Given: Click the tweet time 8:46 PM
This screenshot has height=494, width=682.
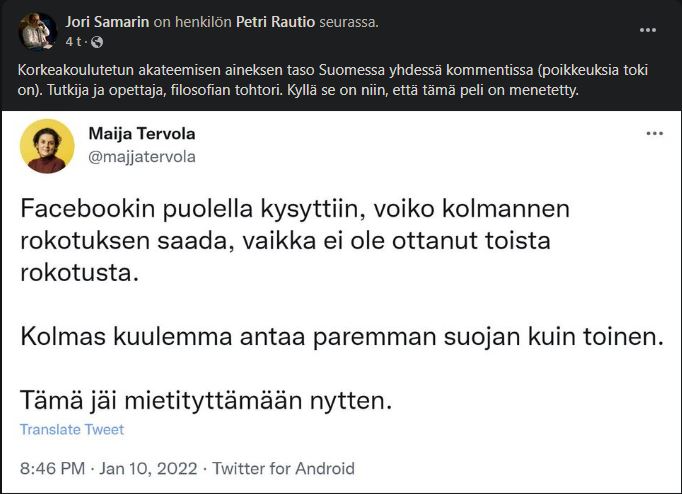Looking at the screenshot, I should [51, 468].
